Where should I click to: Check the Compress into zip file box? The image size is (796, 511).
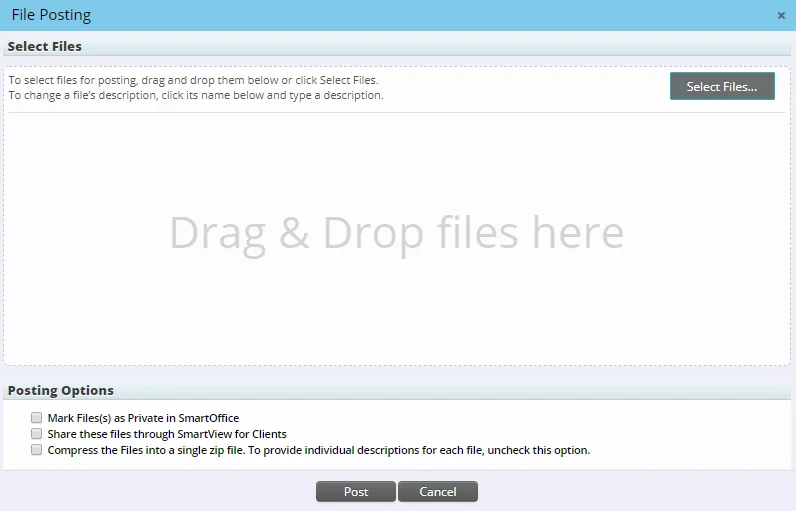tap(37, 450)
